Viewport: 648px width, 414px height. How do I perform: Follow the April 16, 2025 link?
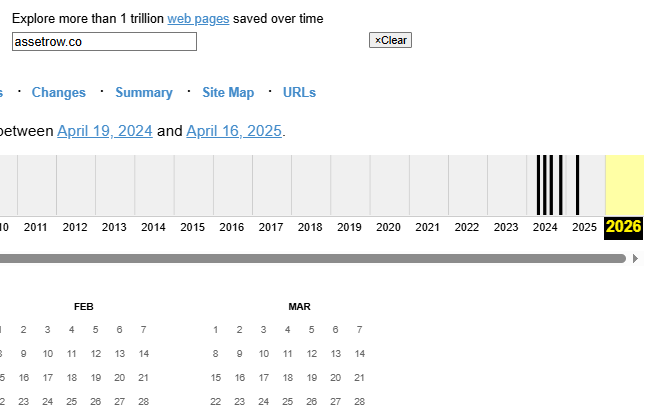point(234,131)
